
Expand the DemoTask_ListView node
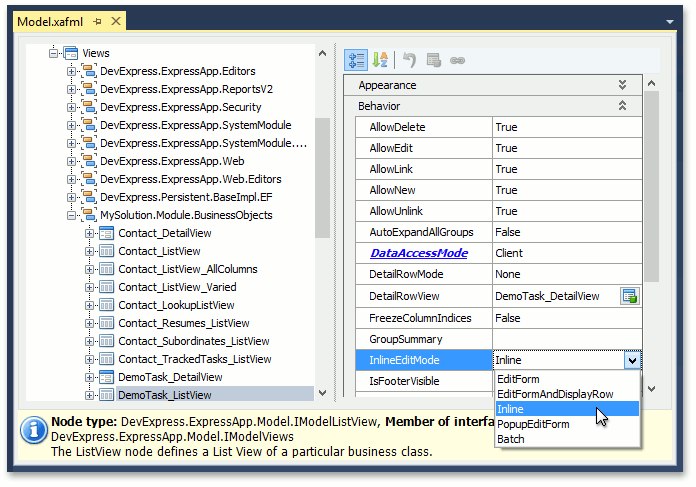[89, 395]
